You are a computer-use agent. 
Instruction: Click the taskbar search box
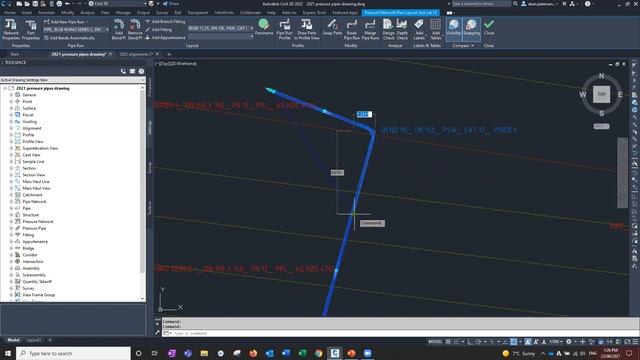coord(73,353)
